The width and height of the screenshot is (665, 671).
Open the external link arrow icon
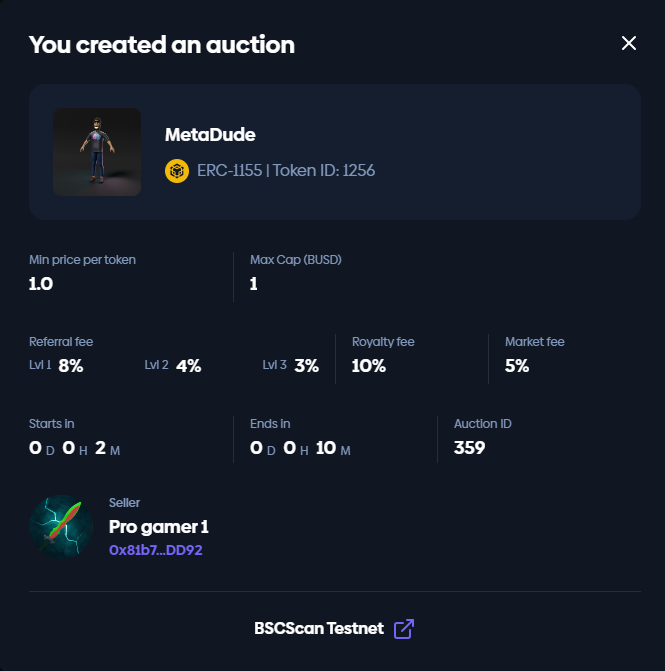tap(404, 629)
